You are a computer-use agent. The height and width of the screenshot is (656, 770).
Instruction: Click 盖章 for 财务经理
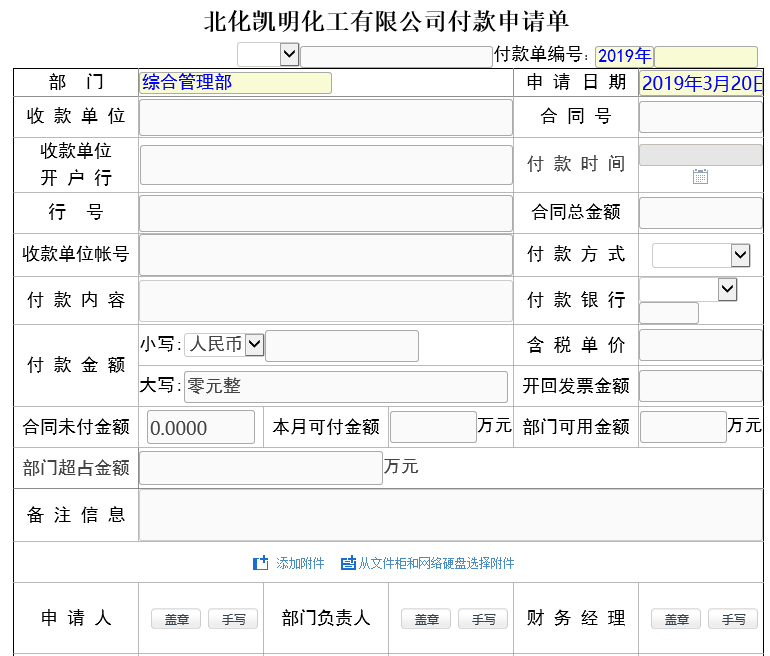tap(676, 619)
